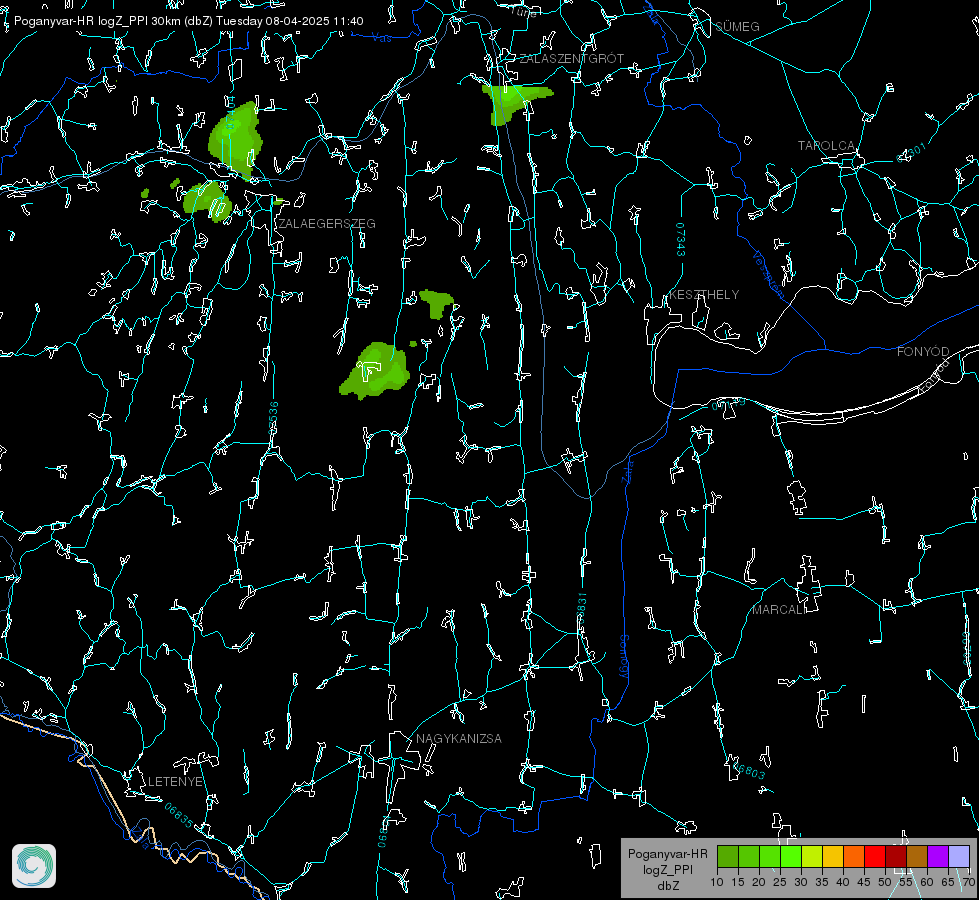Select the 65–70 dBZ lavender swatch

[x=958, y=857]
